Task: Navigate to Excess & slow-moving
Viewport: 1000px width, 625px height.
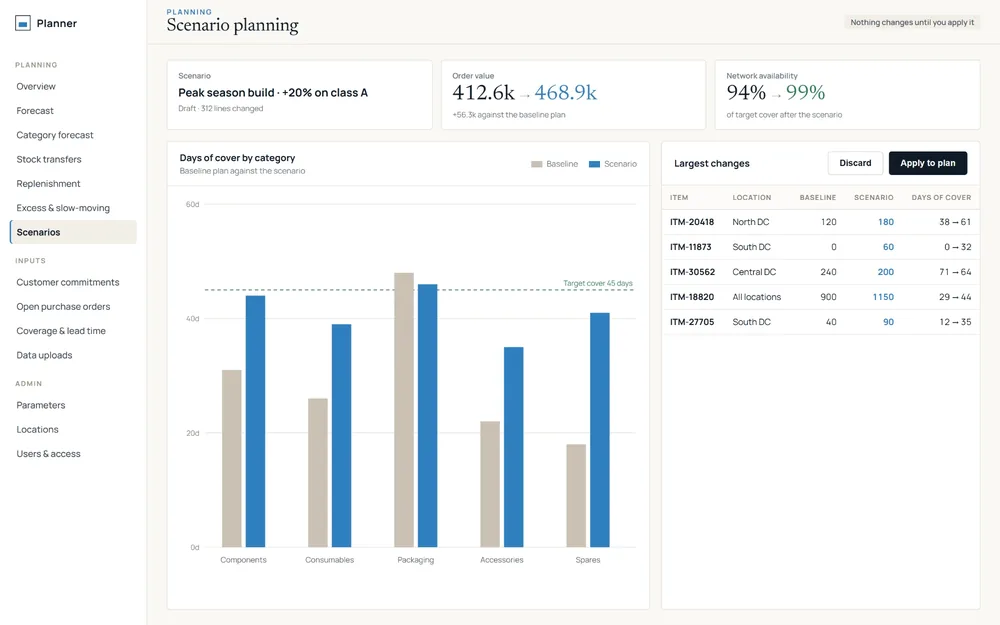Action: point(63,208)
